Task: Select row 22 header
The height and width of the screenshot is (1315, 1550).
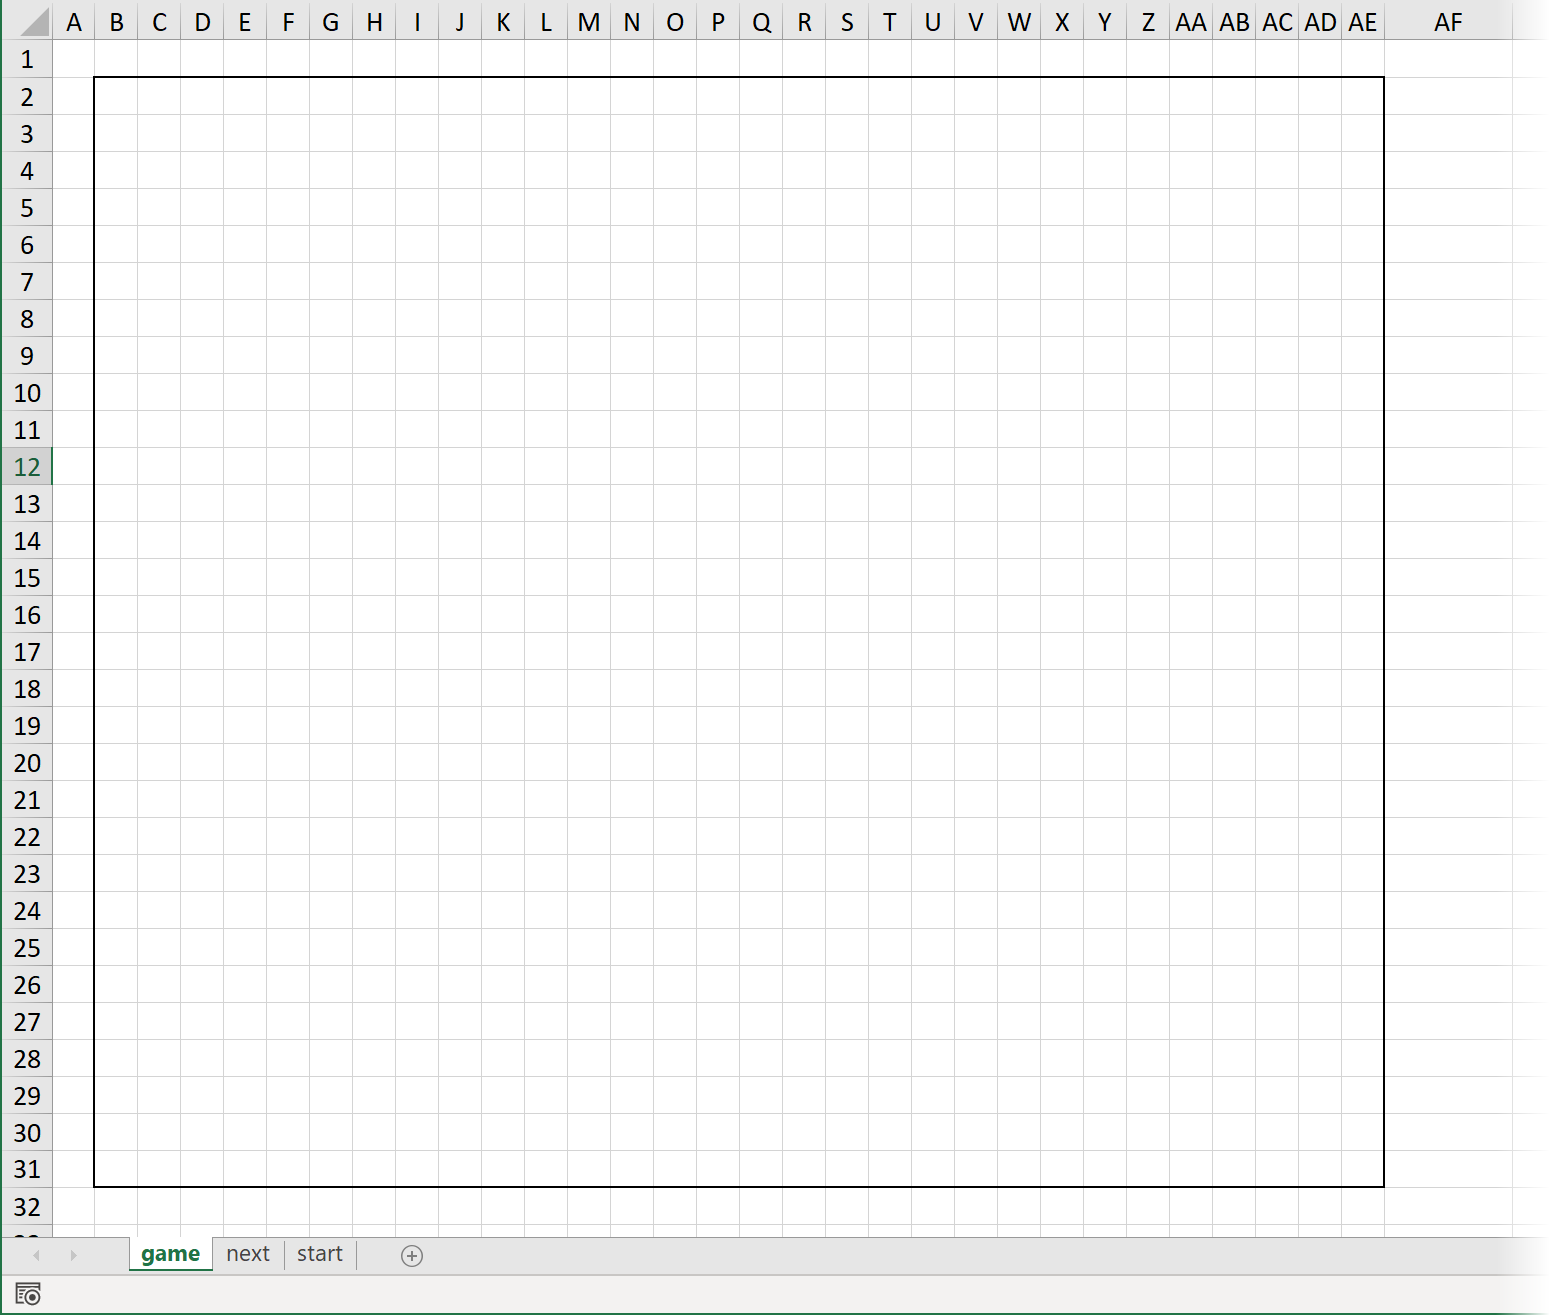Action: click(x=27, y=836)
